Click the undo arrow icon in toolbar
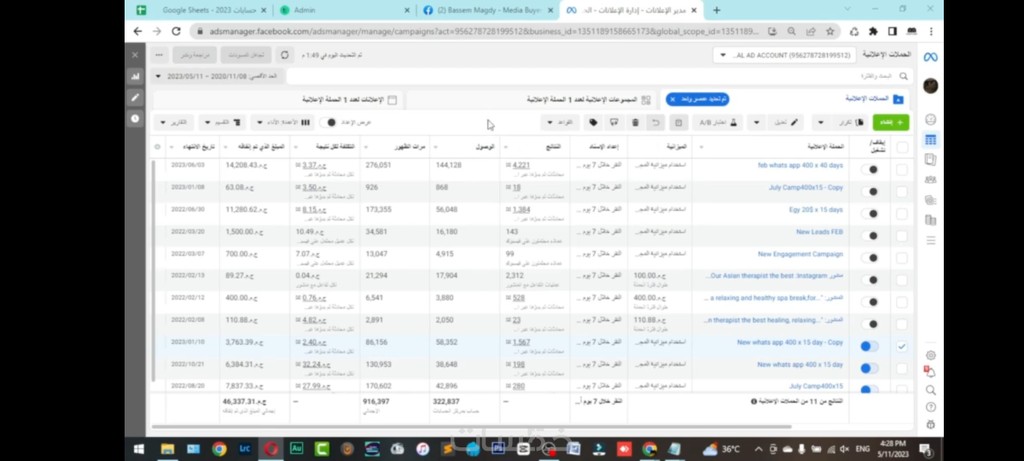This screenshot has width=1024, height=461. [656, 122]
